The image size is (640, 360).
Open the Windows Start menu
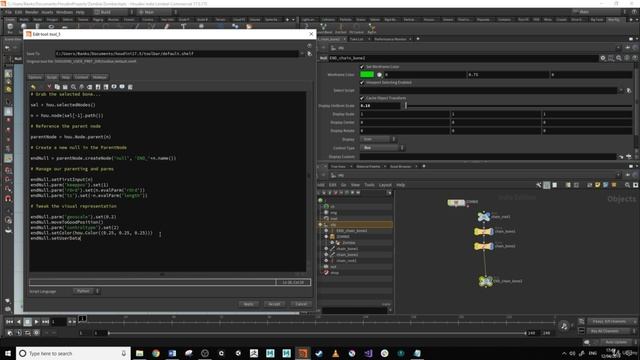(x=8, y=353)
